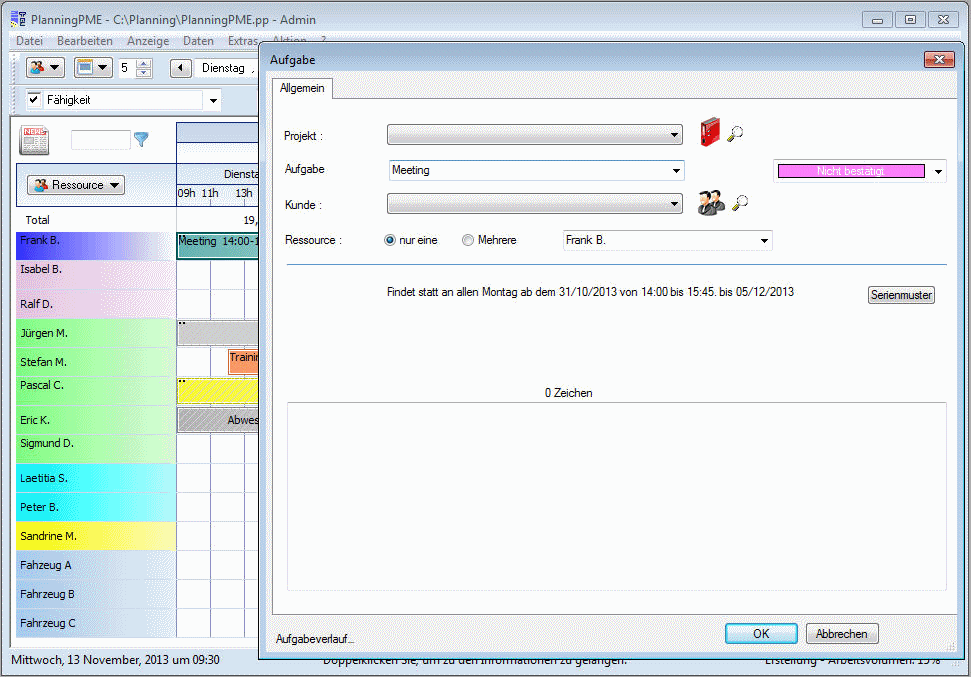This screenshot has height=677, width=971.
Task: Click the Meeting 14:00 task in Frank B. row
Action: click(217, 246)
